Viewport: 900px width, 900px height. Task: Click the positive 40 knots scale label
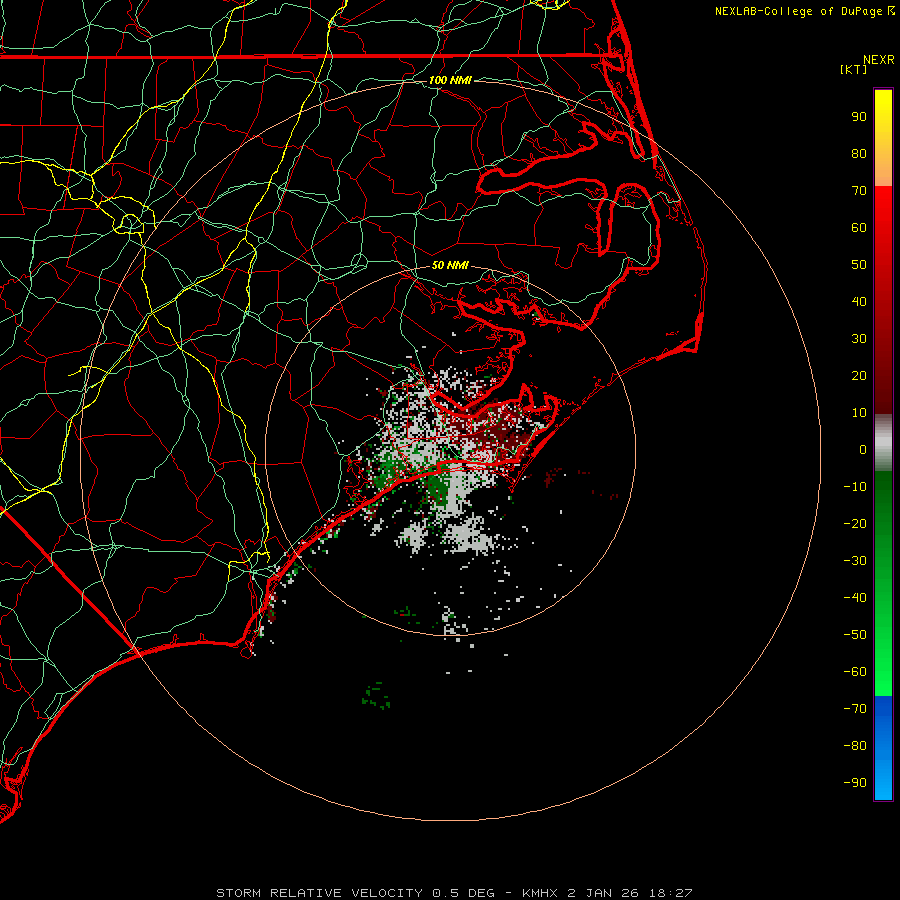click(x=859, y=302)
